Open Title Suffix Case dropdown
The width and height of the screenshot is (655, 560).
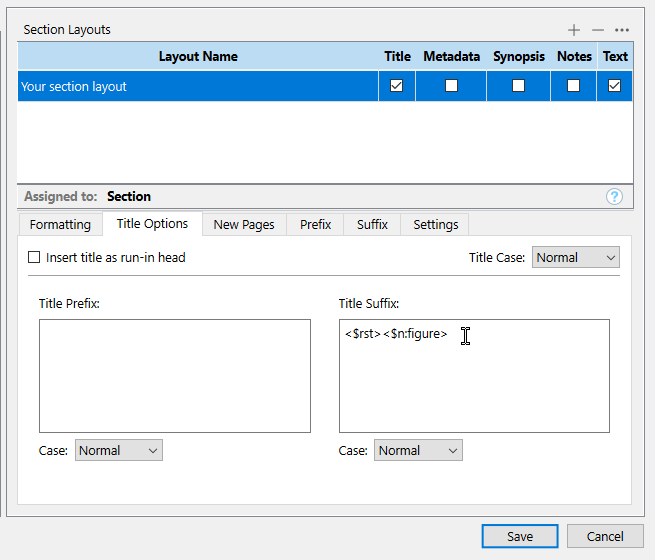point(418,451)
